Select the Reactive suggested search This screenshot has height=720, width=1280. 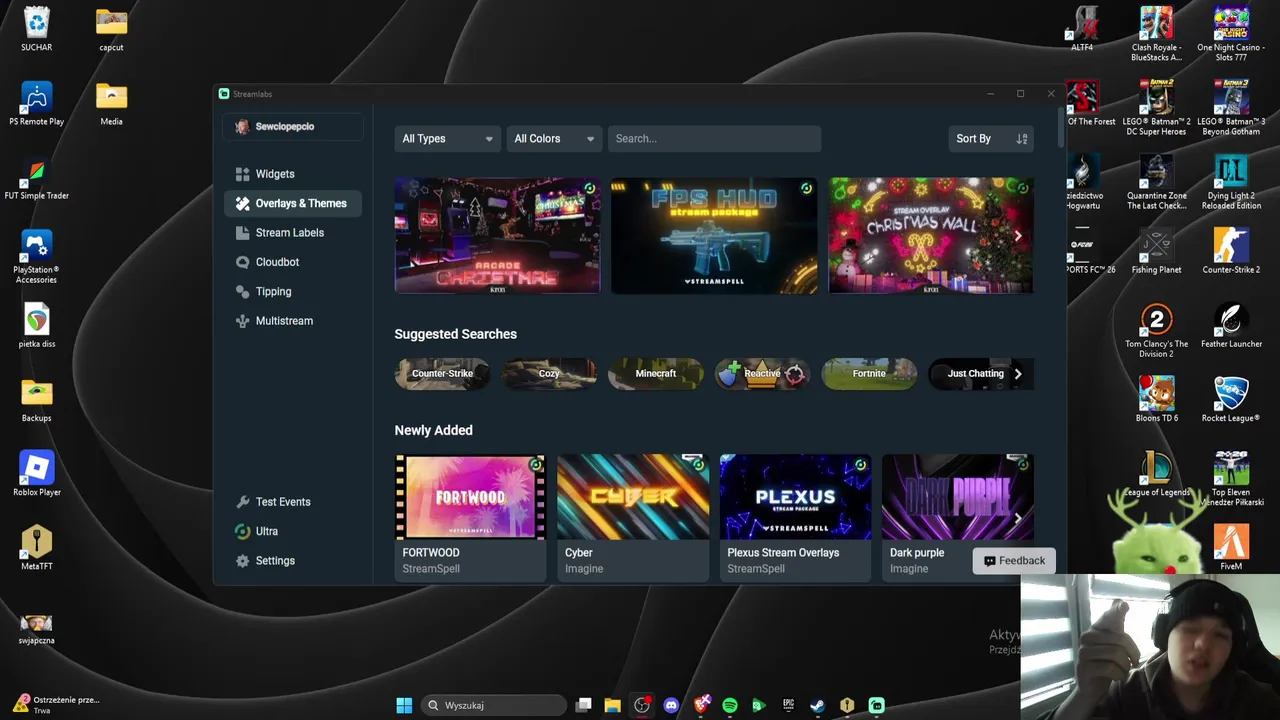762,374
